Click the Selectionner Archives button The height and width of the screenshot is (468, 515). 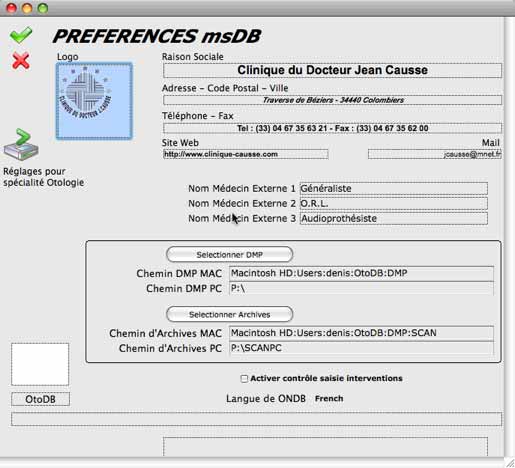point(230,314)
